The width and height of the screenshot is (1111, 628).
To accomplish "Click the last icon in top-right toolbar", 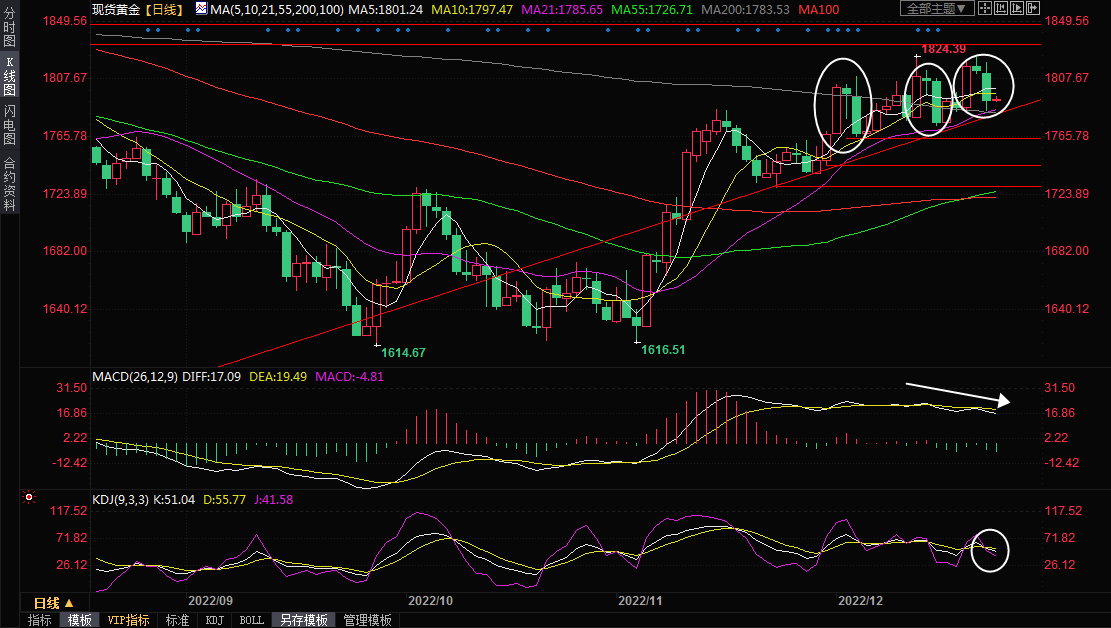I will pyautogui.click(x=1034, y=9).
